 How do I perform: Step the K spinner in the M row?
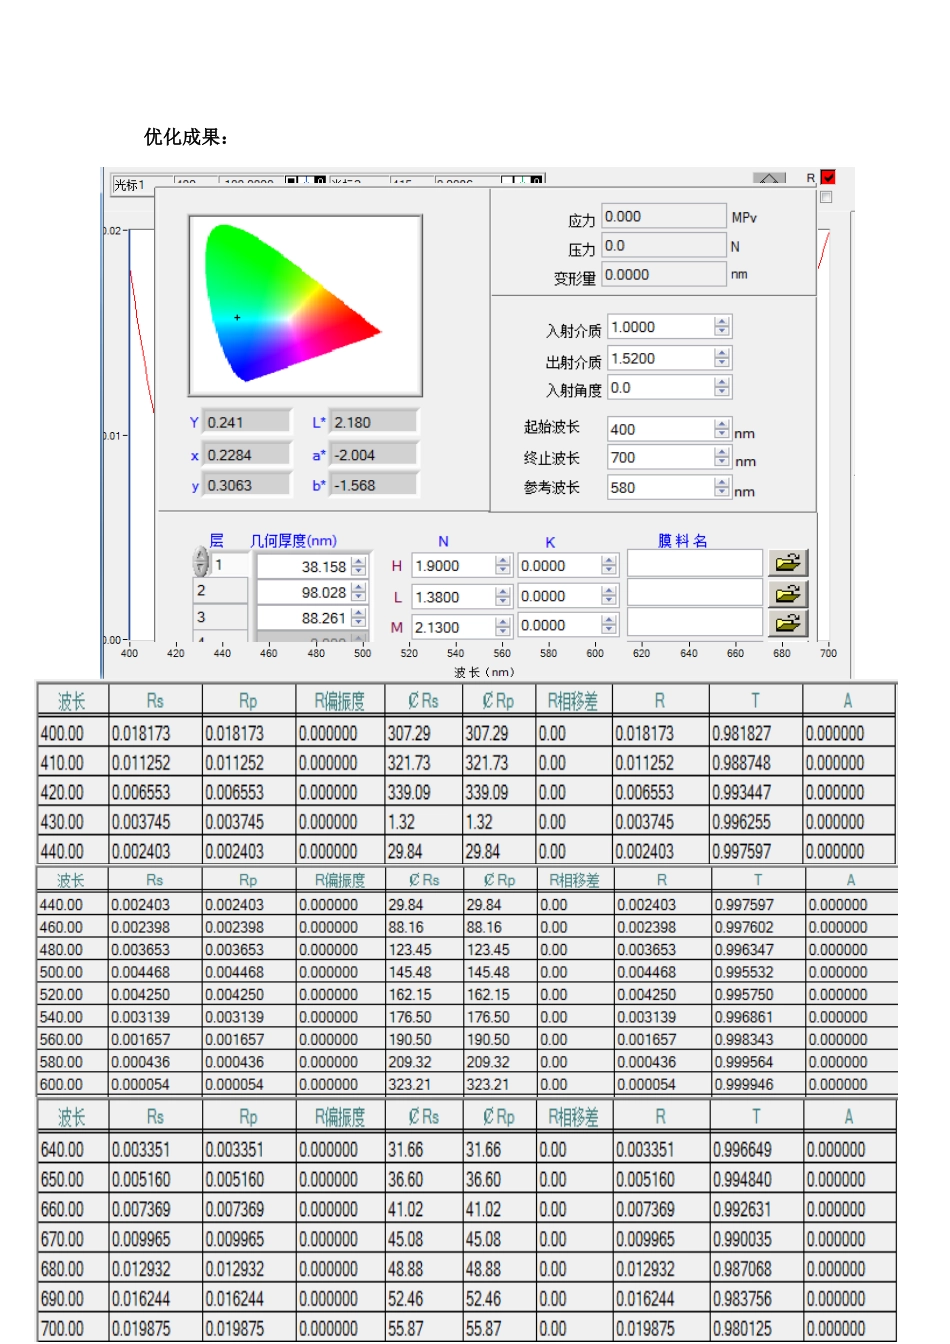click(609, 625)
